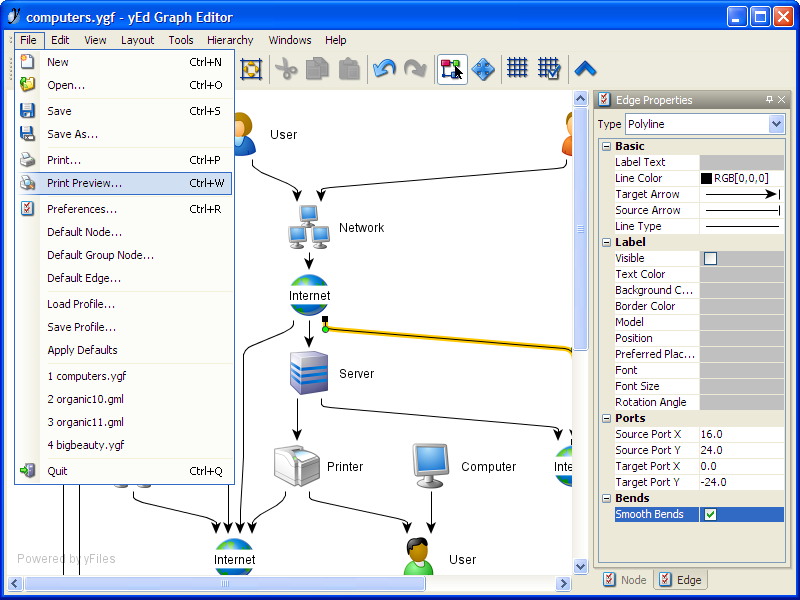Toggle the edit mode toolbar icon
The width and height of the screenshot is (800, 600).
[x=452, y=69]
